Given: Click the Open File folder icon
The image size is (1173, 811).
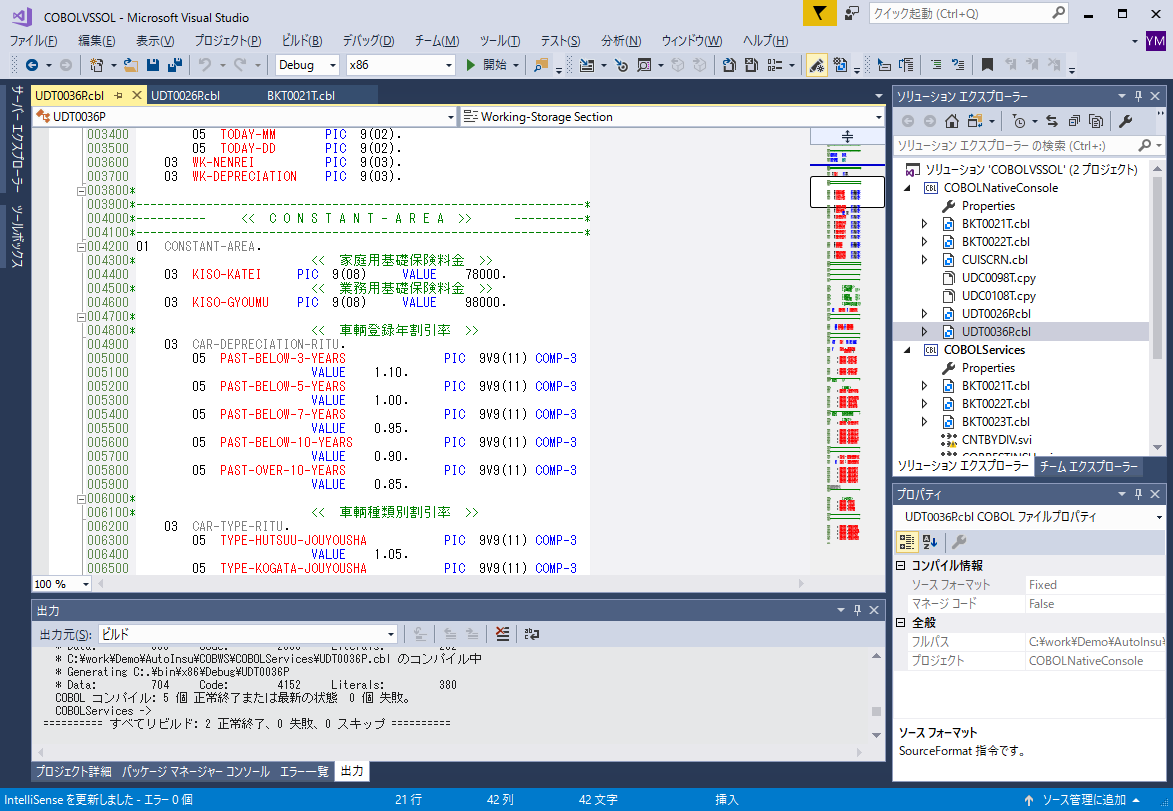Looking at the screenshot, I should coord(131,65).
